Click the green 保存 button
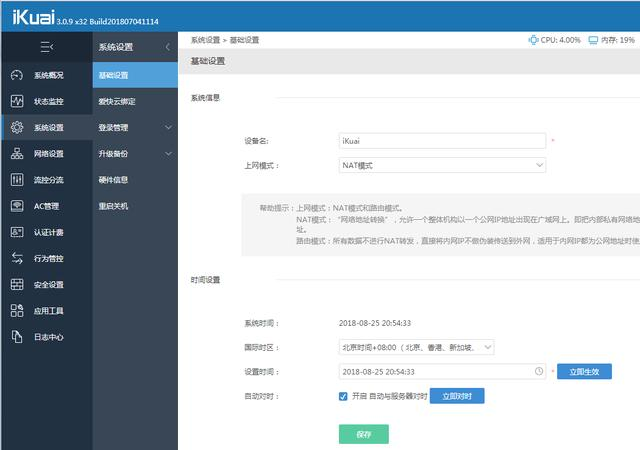Viewport: 640px width, 450px height. tap(364, 434)
